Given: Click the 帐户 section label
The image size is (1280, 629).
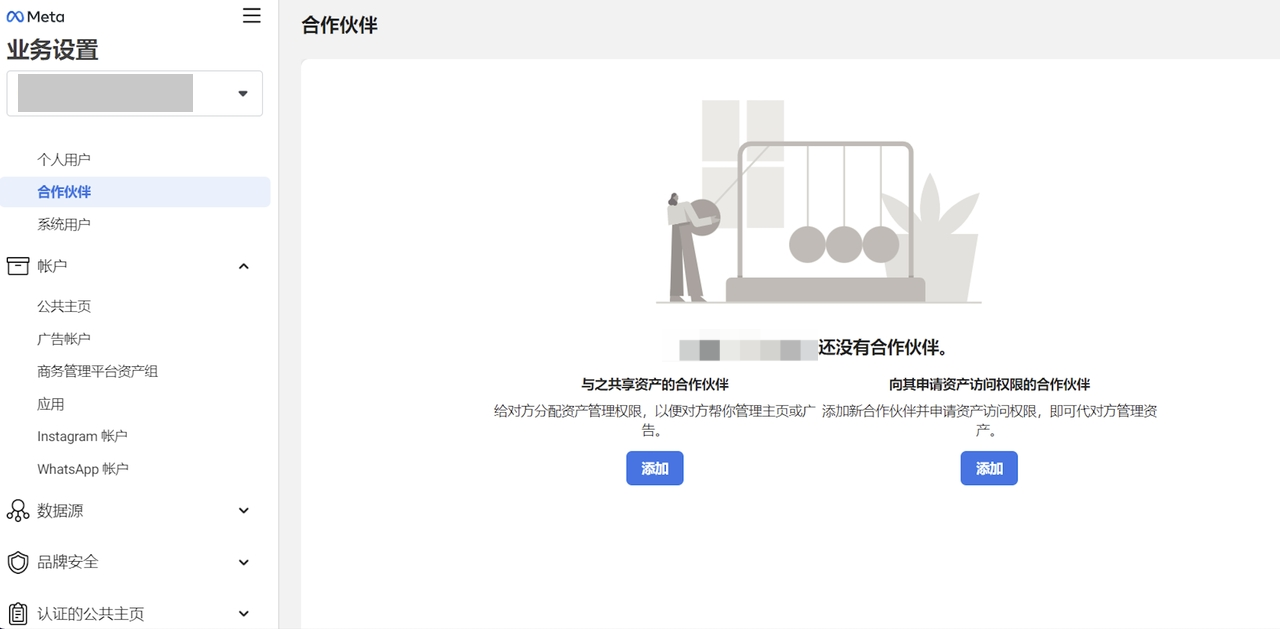Looking at the screenshot, I should point(52,266).
